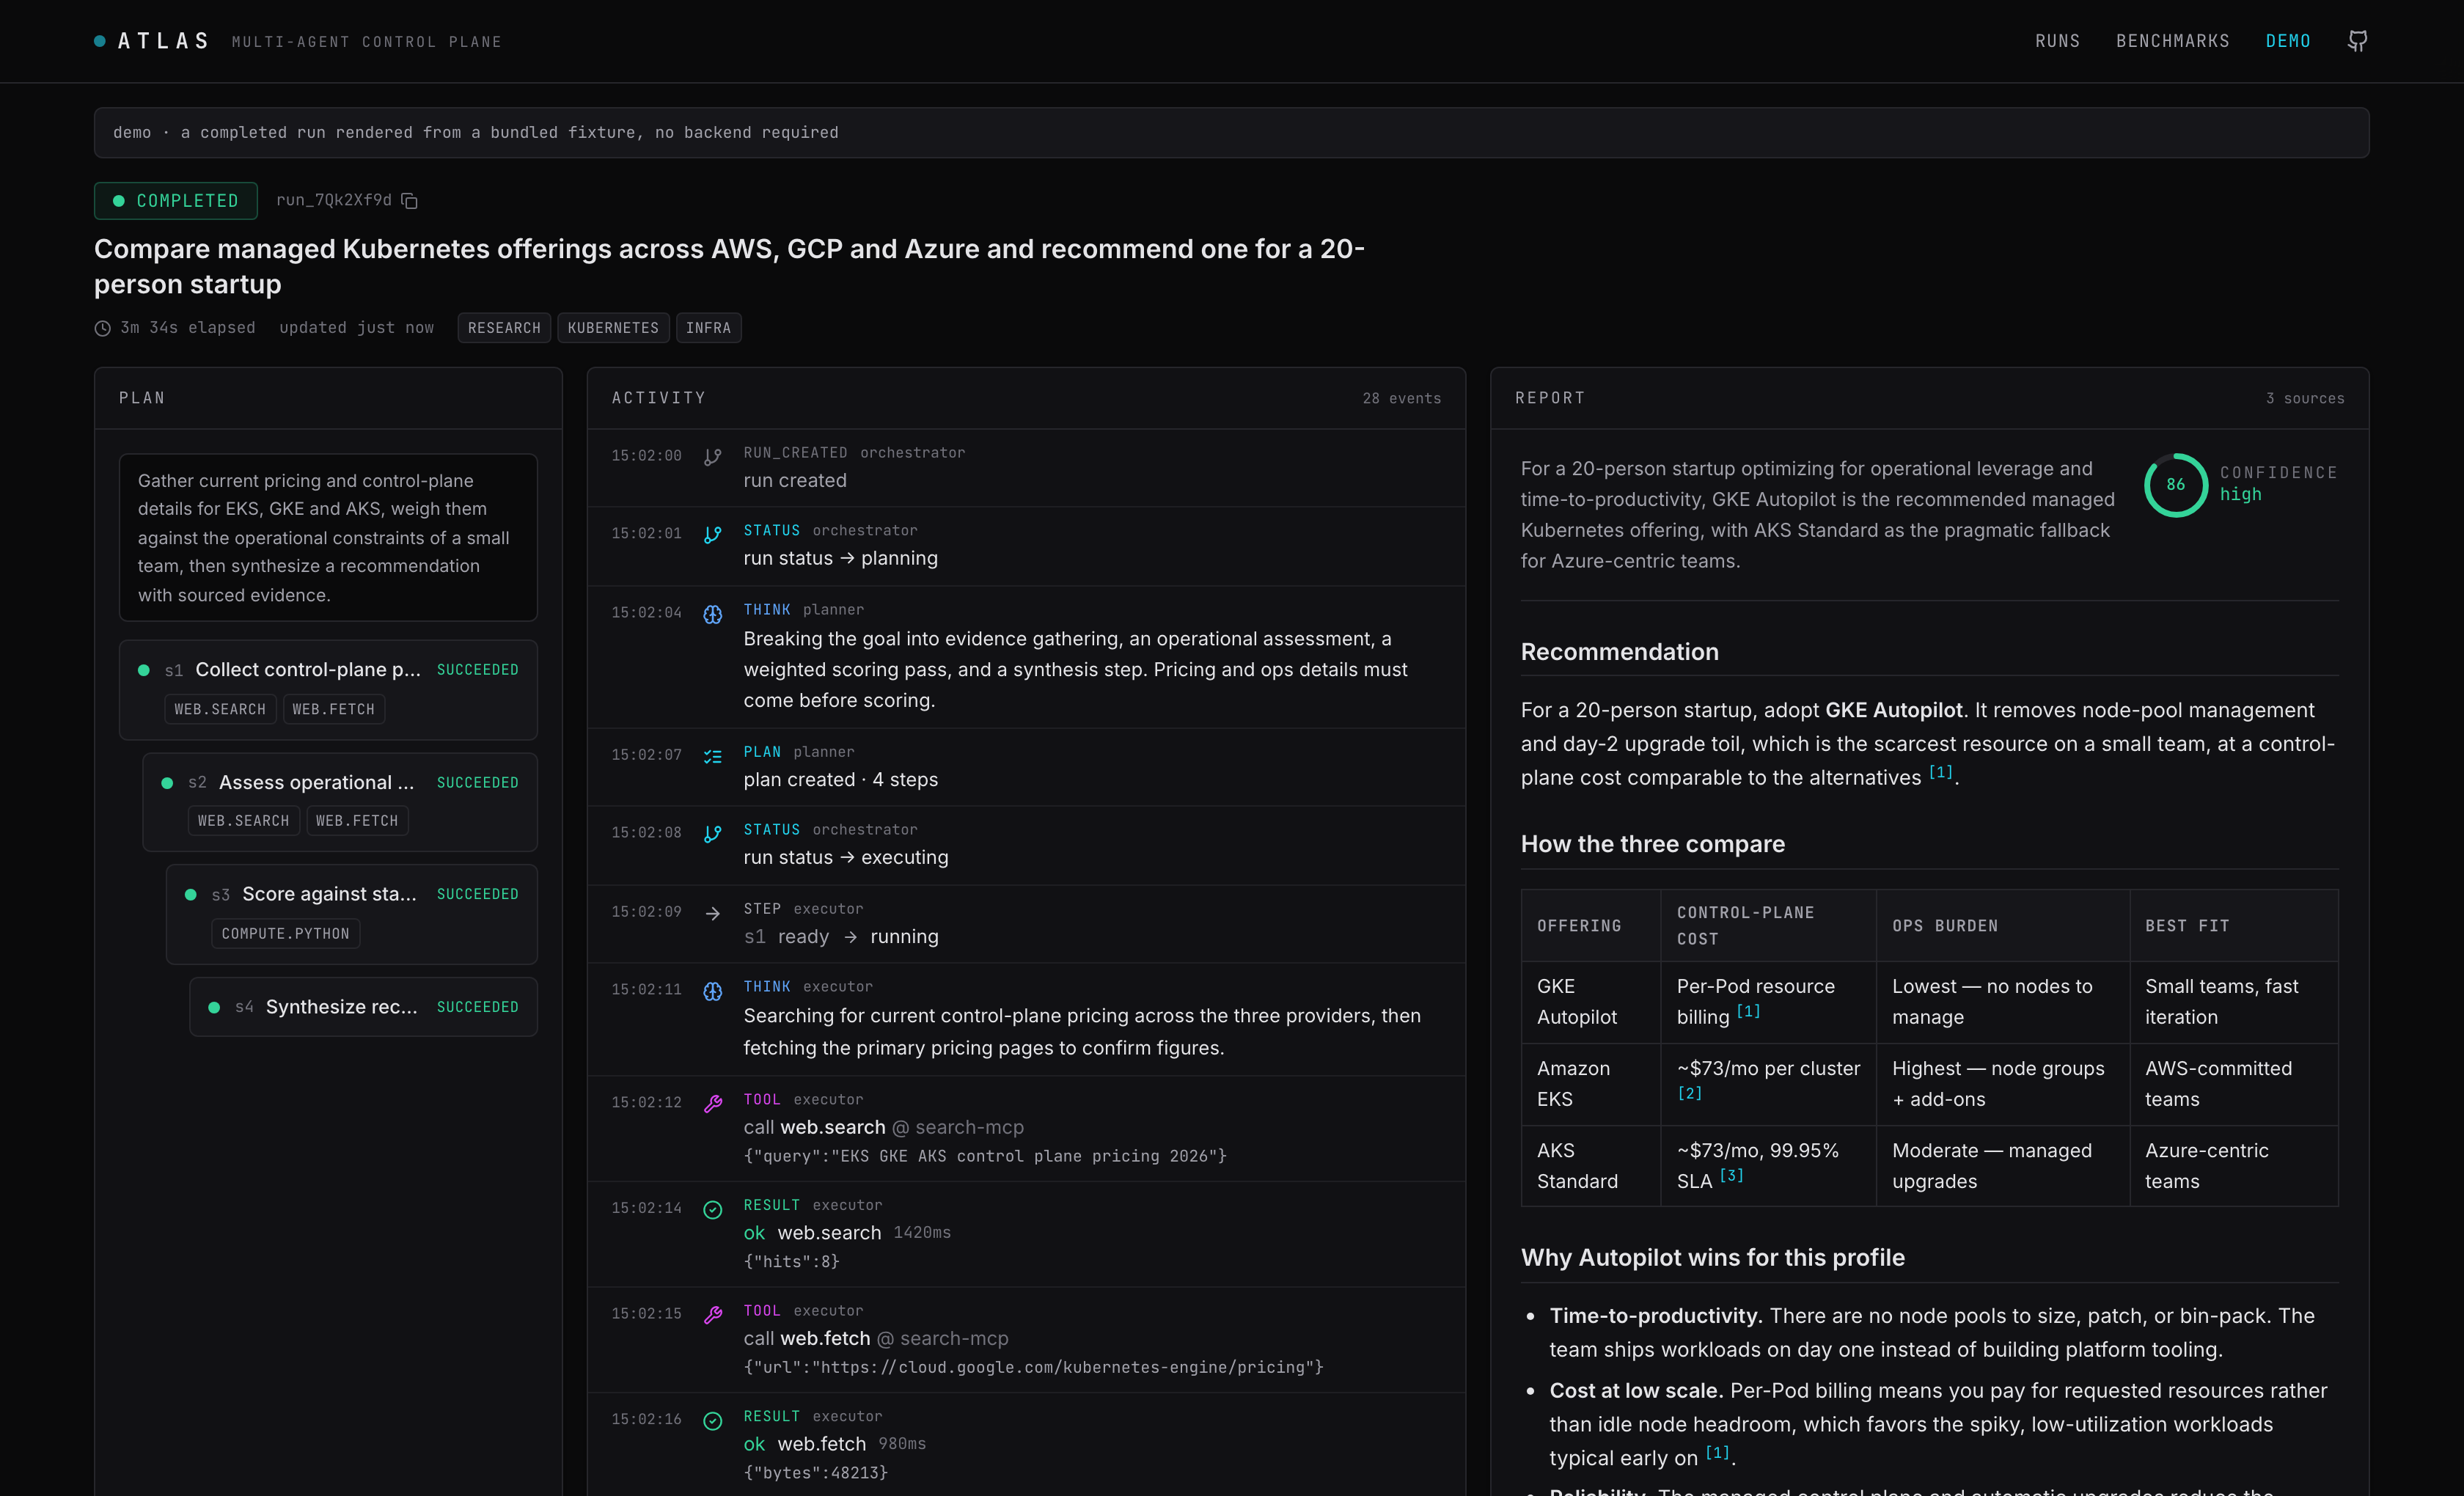Click the clock icon beside elapsed time
The width and height of the screenshot is (2464, 1496).
pyautogui.click(x=102, y=328)
